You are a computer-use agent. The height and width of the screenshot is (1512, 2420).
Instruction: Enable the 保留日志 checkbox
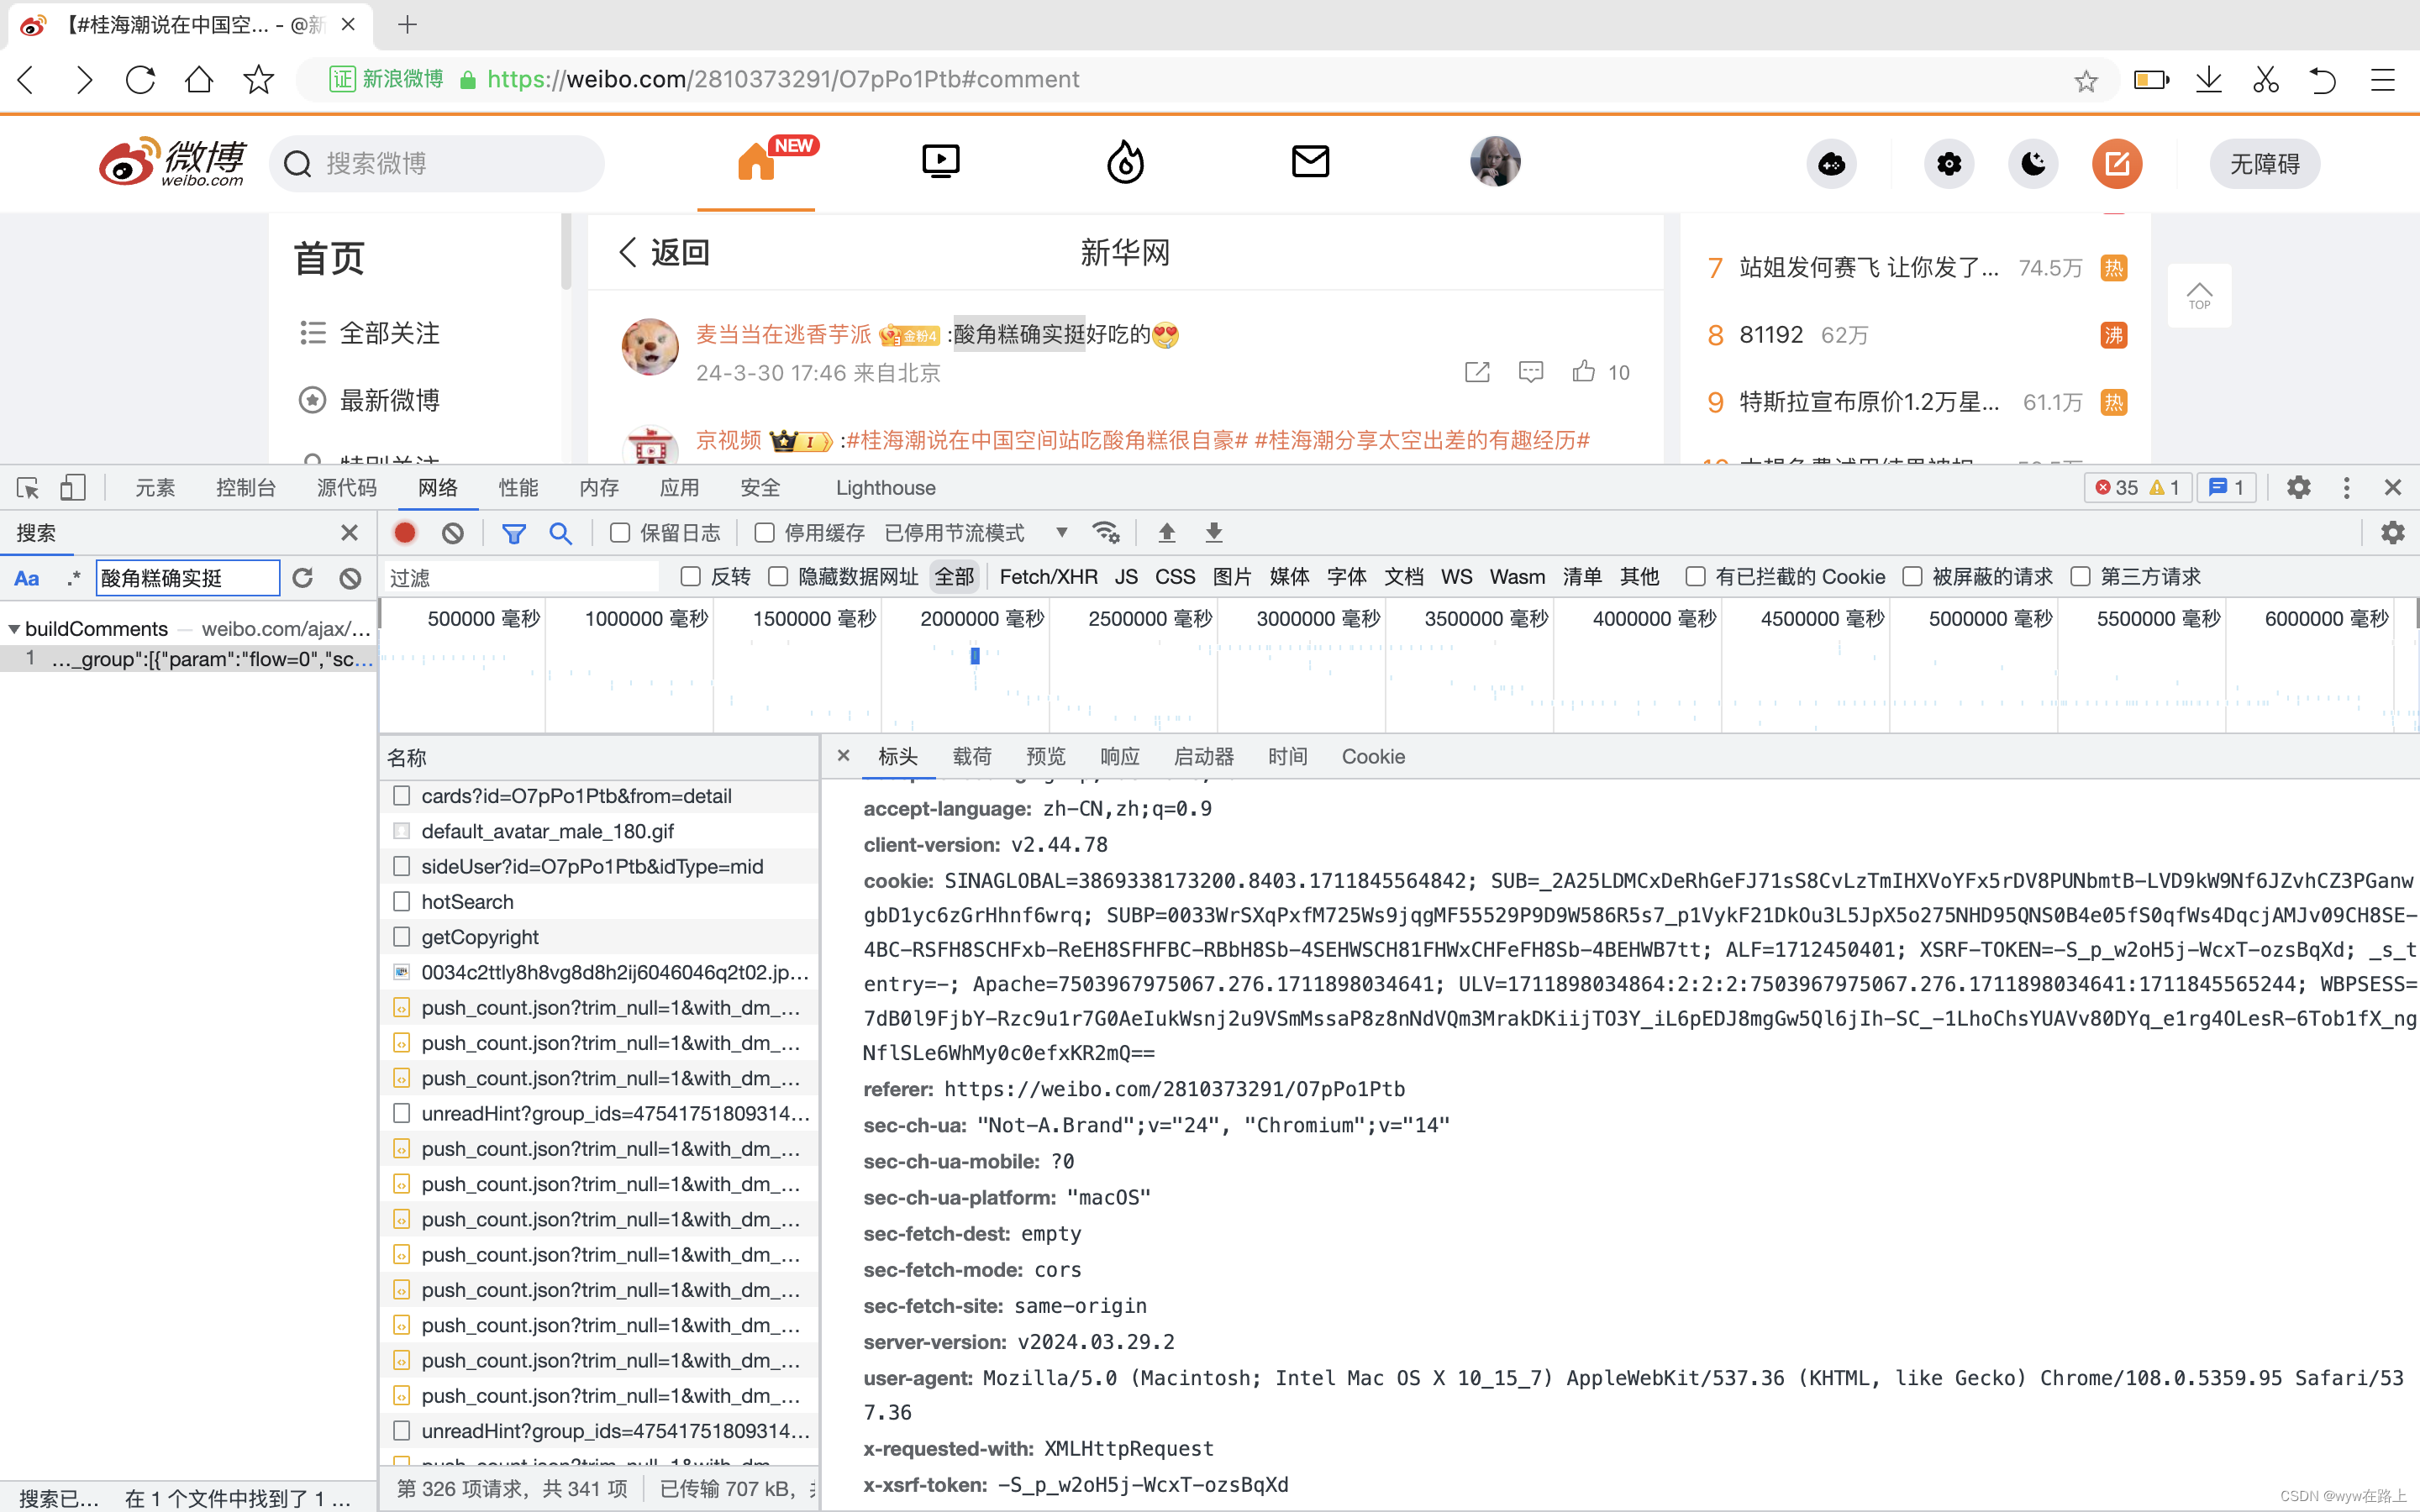coord(620,533)
